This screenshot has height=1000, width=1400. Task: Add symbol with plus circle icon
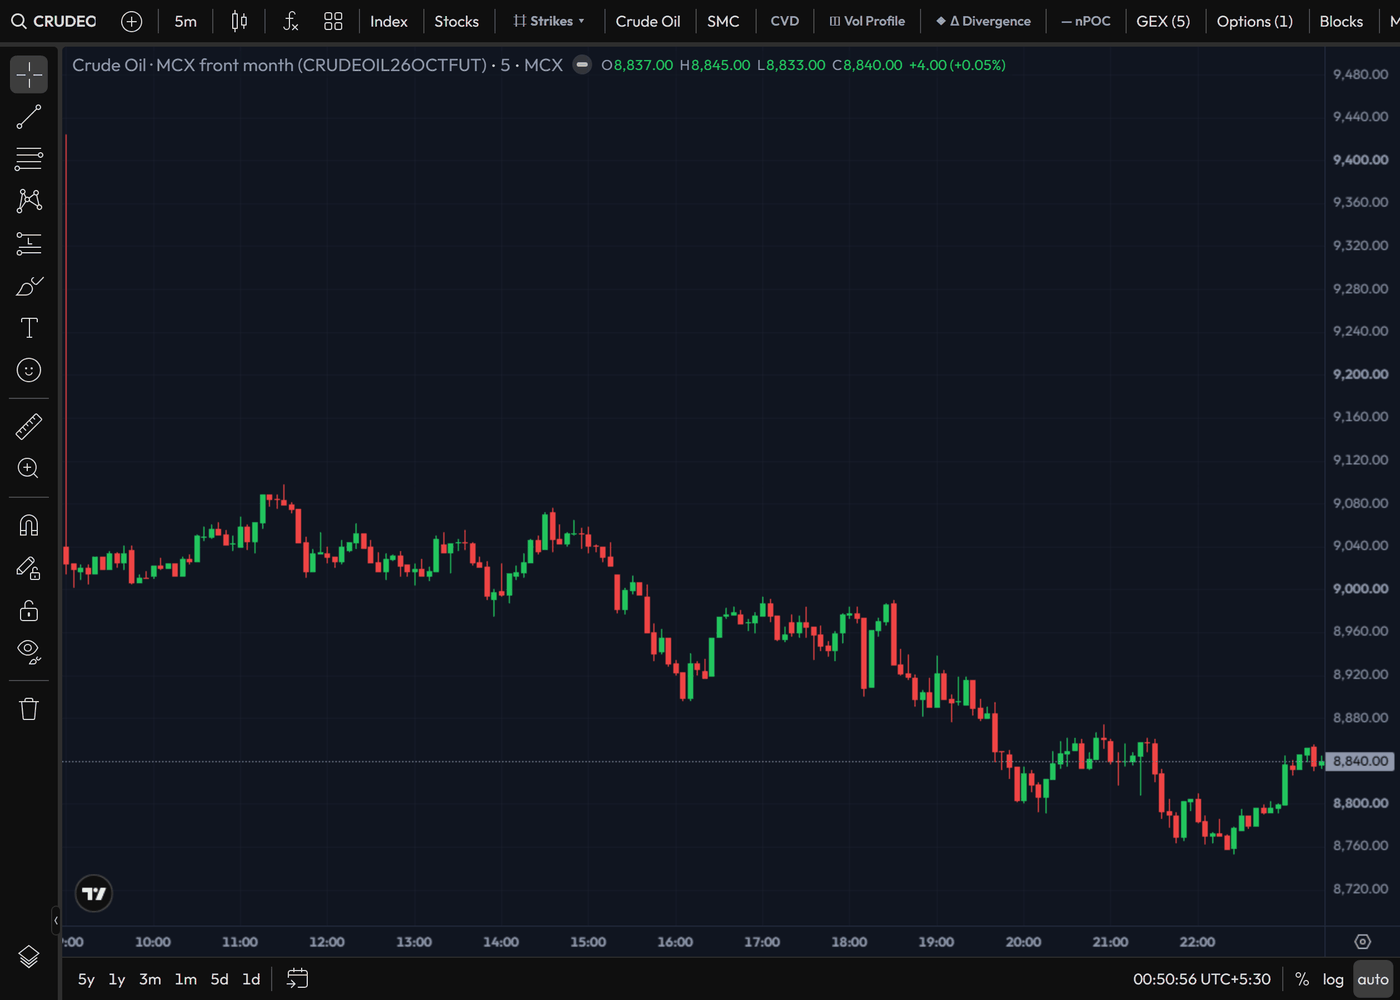131,21
